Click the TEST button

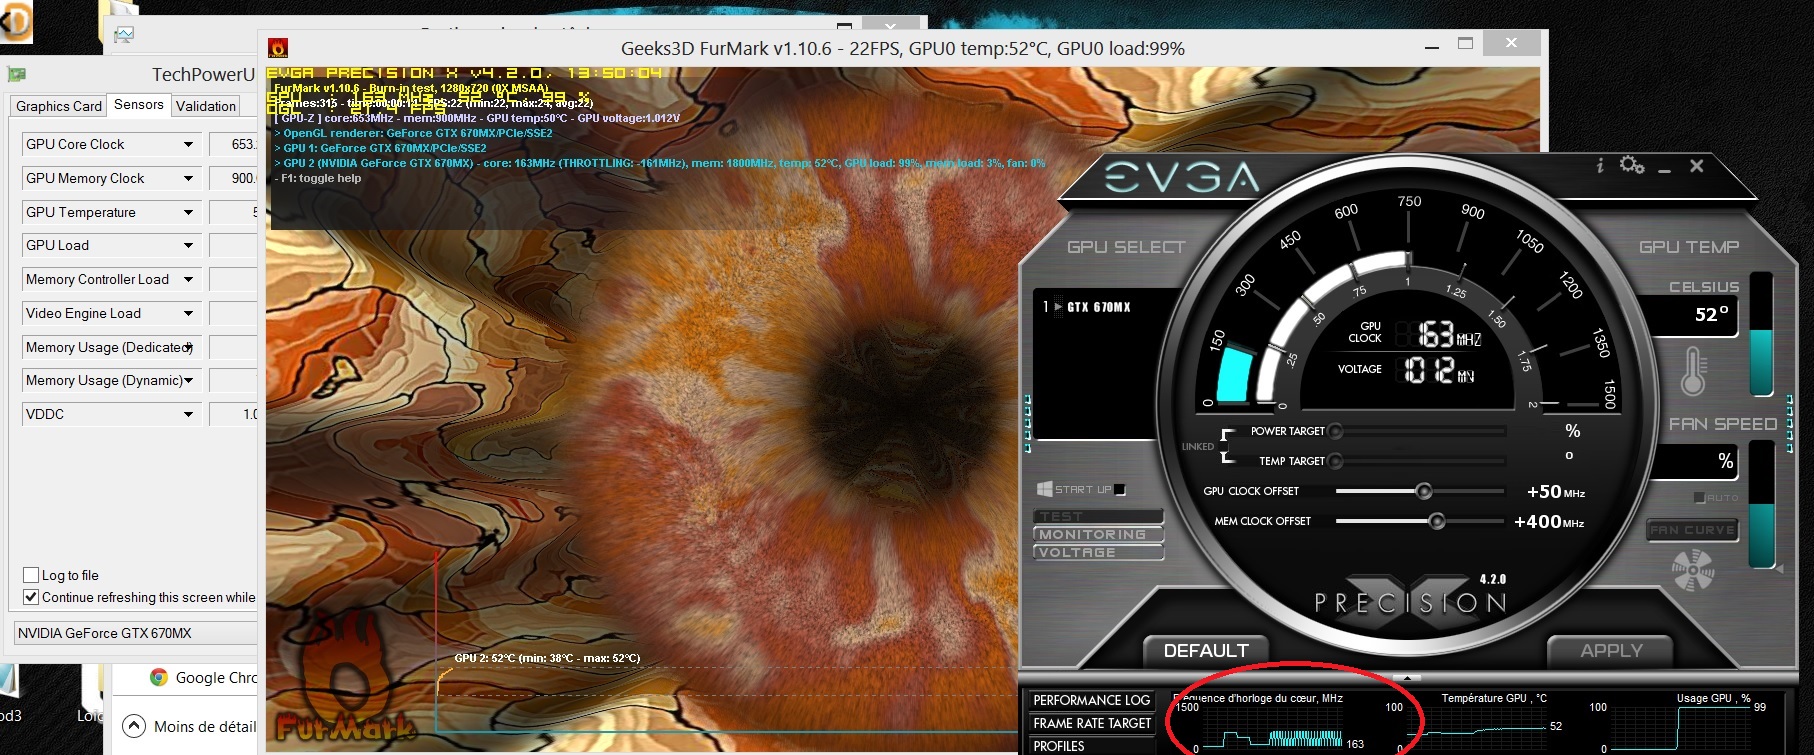pyautogui.click(x=1098, y=516)
